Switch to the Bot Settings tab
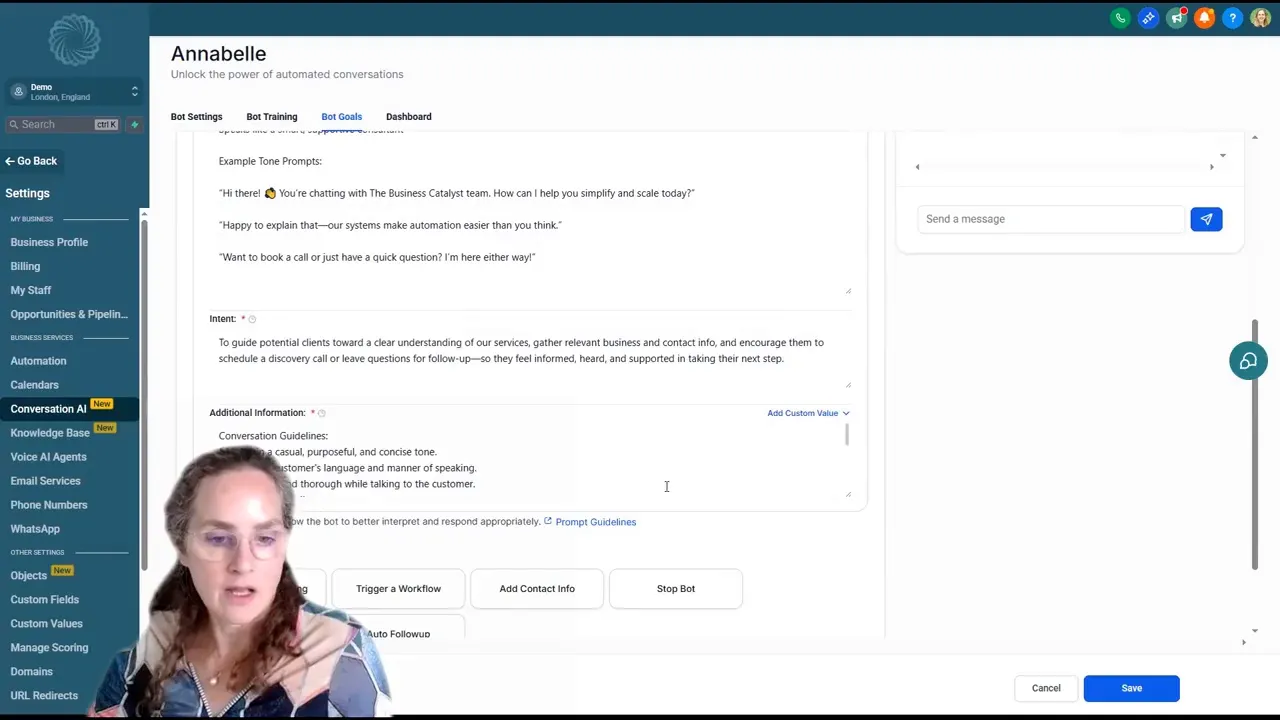The image size is (1280, 720). [x=197, y=117]
